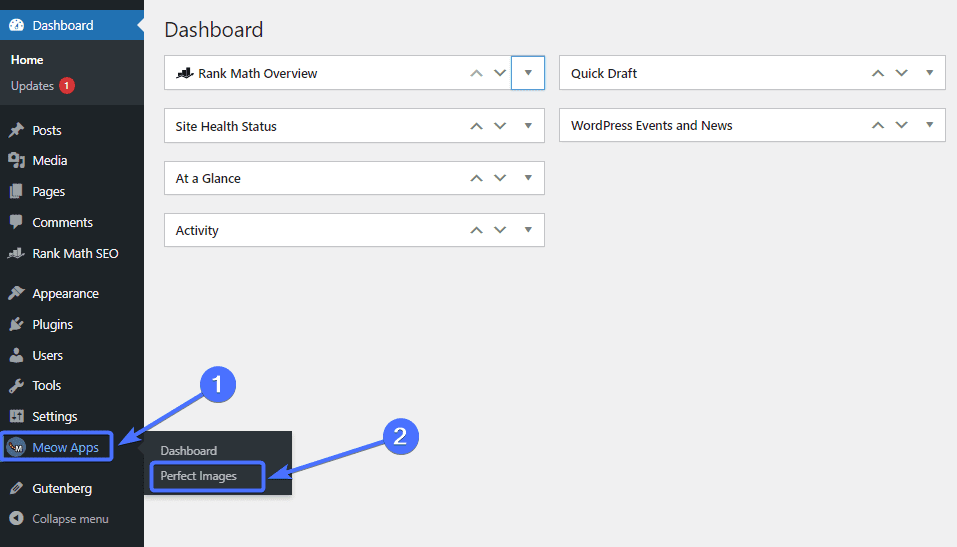Screen dimensions: 957x547
Task: Toggle the At a Glance panel
Action: [528, 178]
